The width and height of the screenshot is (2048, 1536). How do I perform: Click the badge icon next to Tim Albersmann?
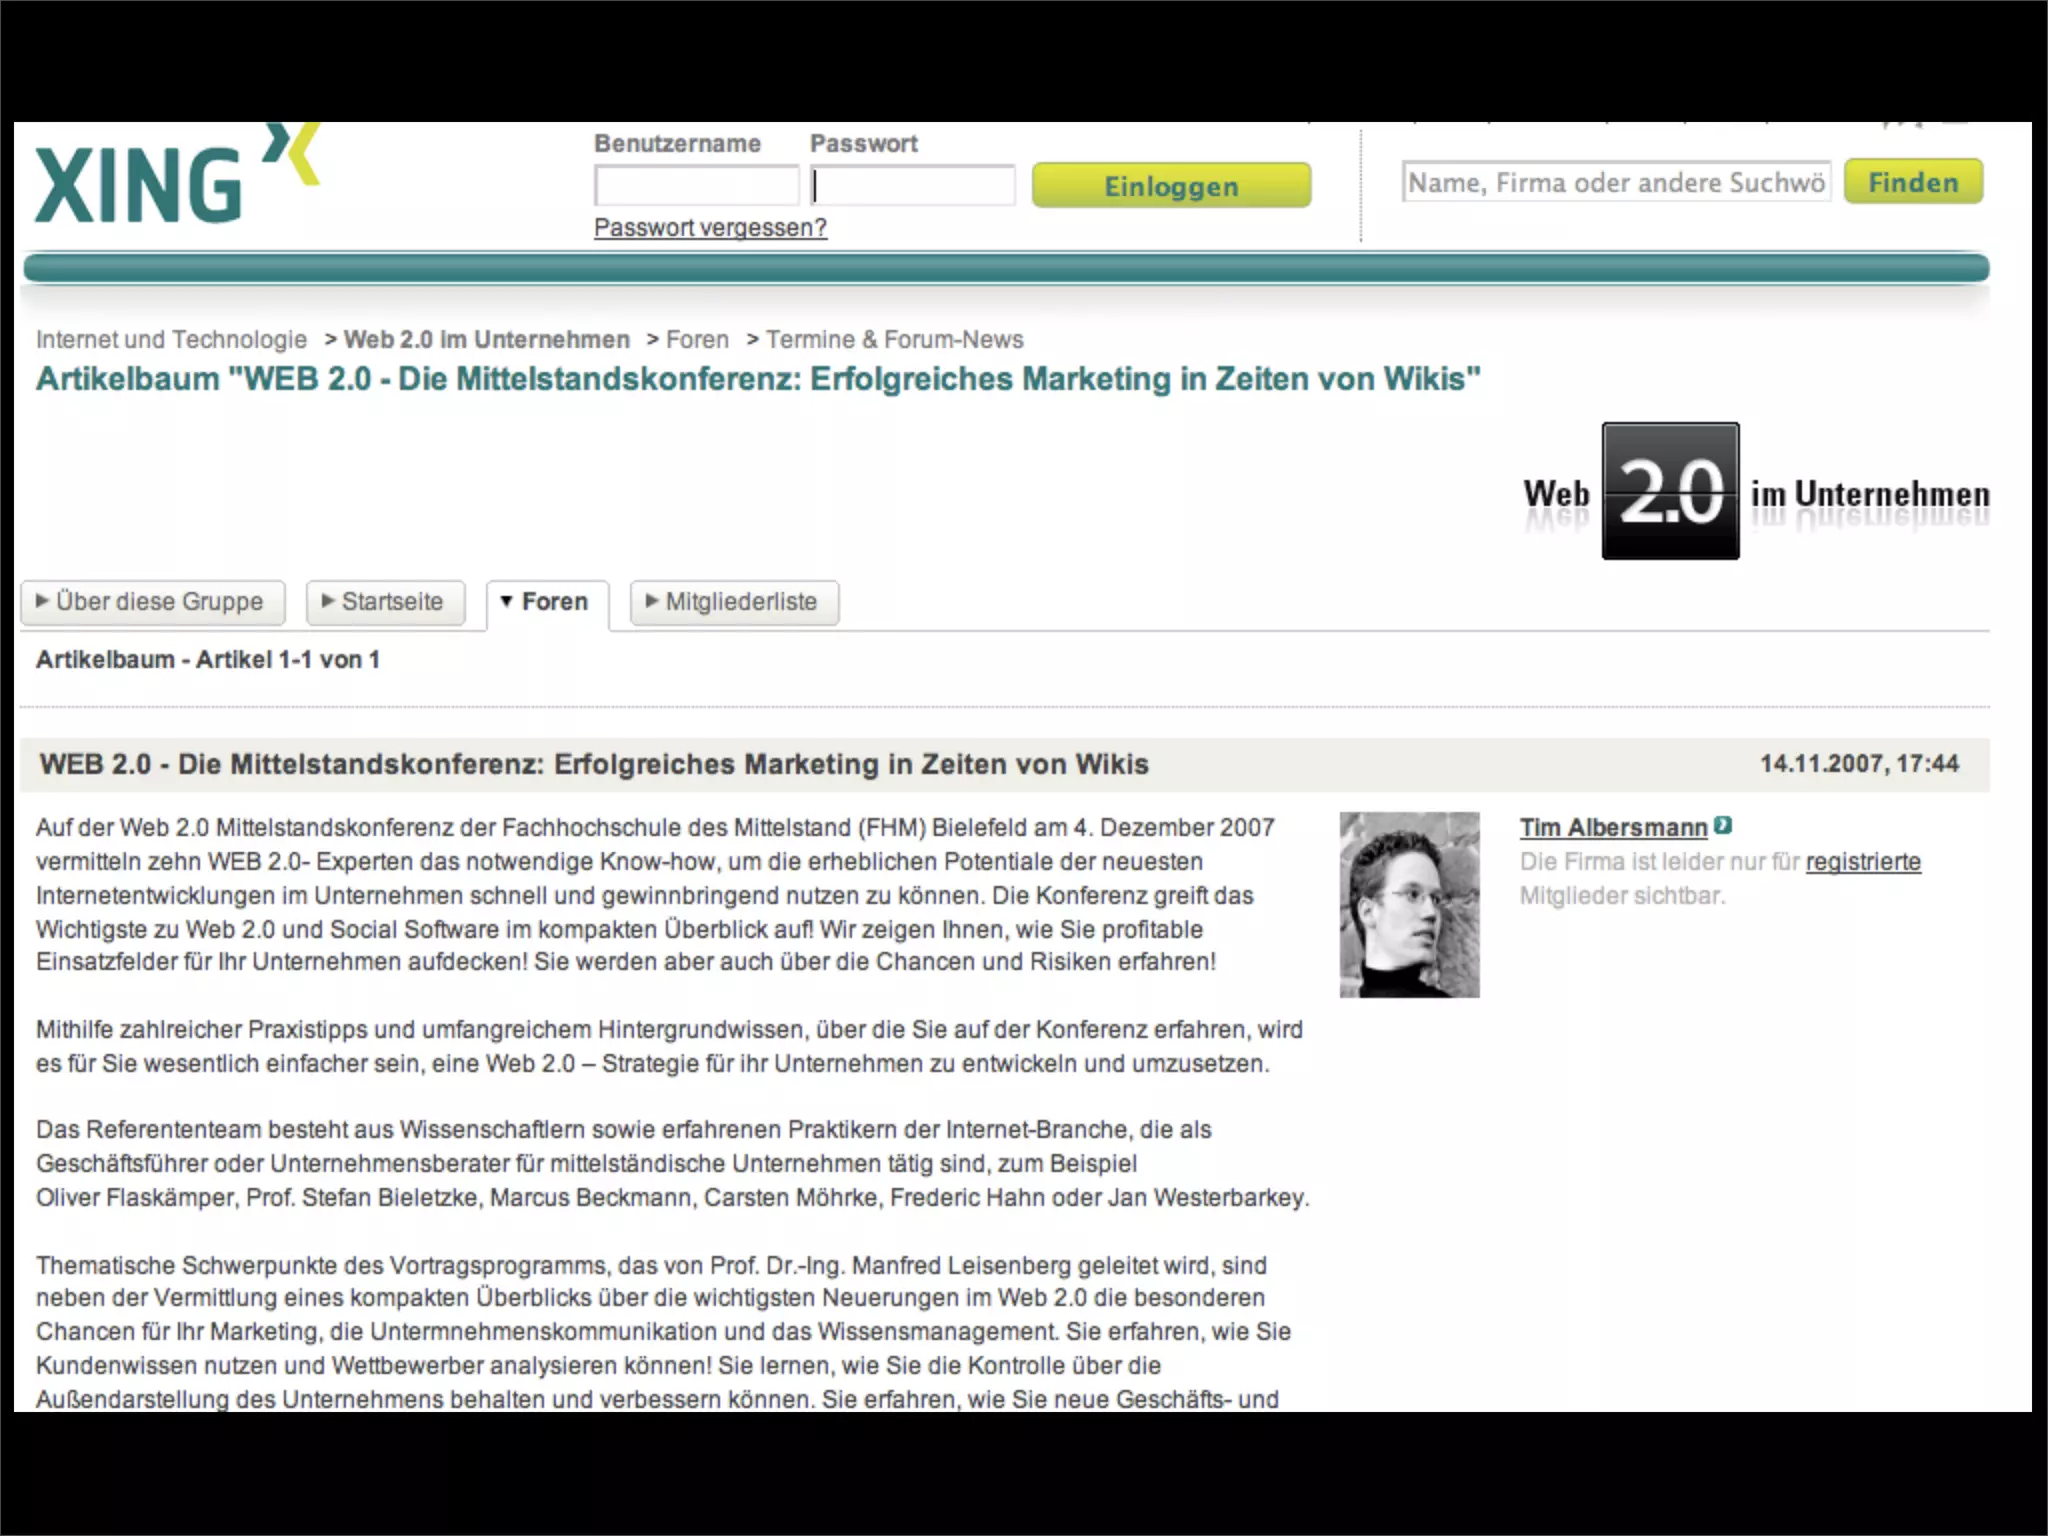pyautogui.click(x=1722, y=826)
